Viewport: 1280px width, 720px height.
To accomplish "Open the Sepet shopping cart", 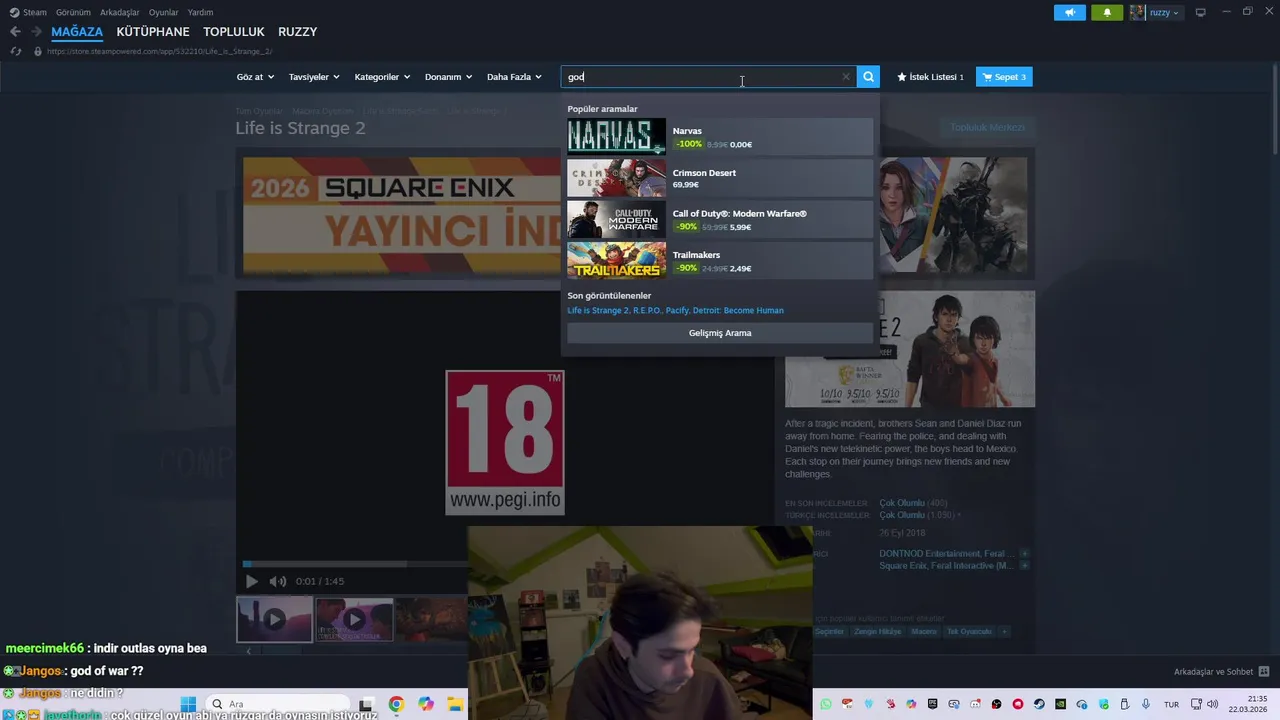I will click(1004, 77).
